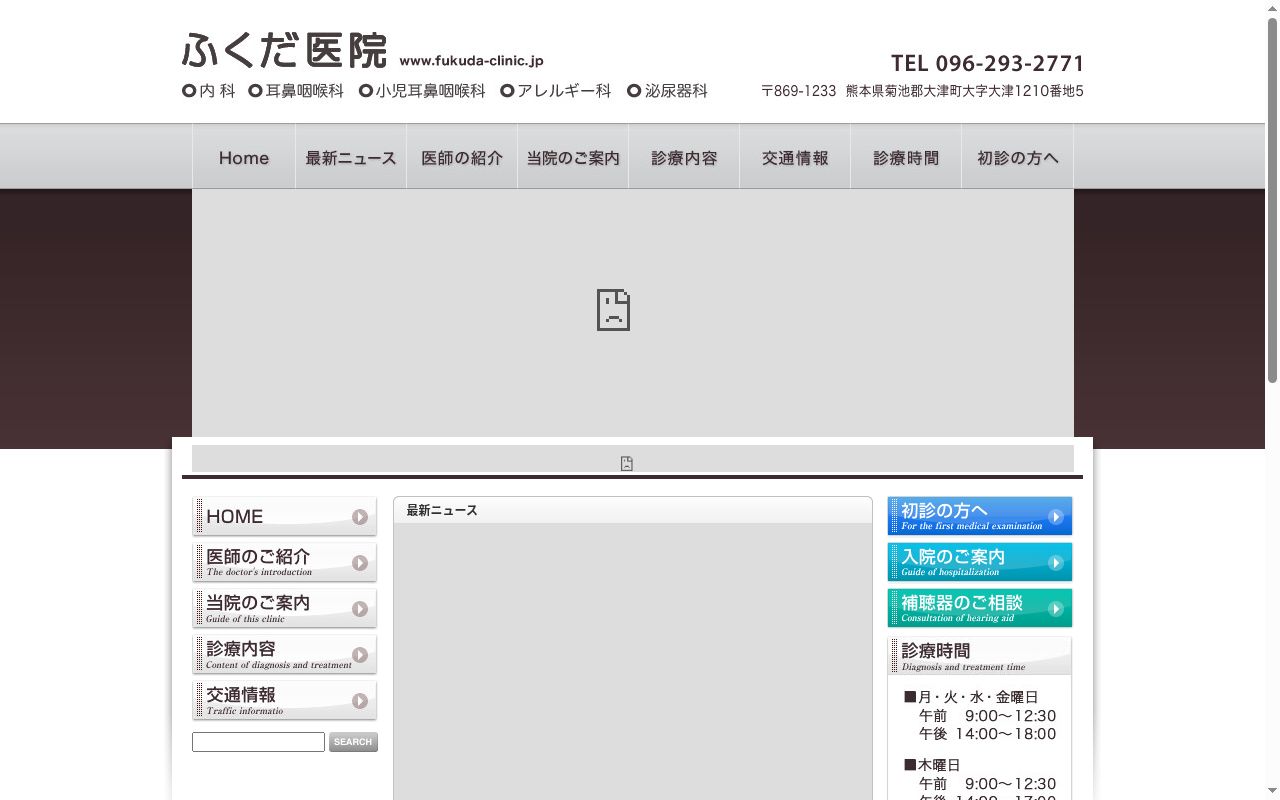
Task: Click the arrow icon on 入院のご案内 banner
Action: pos(1055,563)
